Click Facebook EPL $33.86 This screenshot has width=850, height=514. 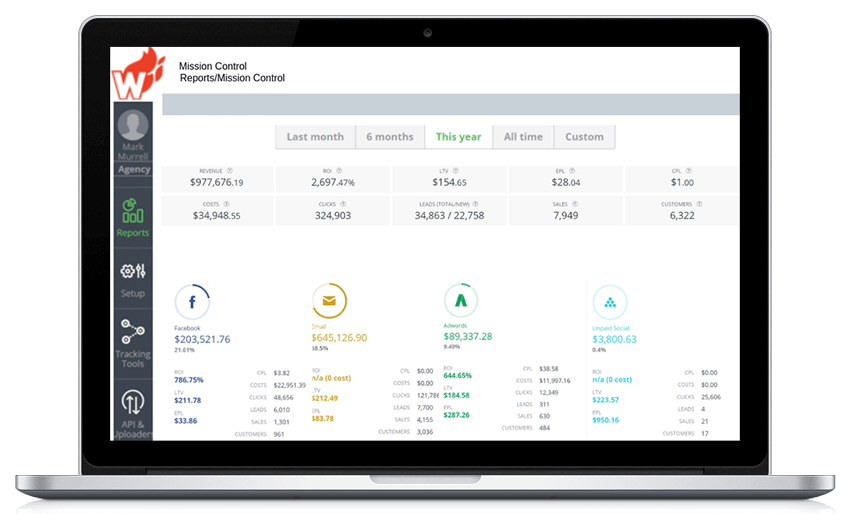point(185,421)
